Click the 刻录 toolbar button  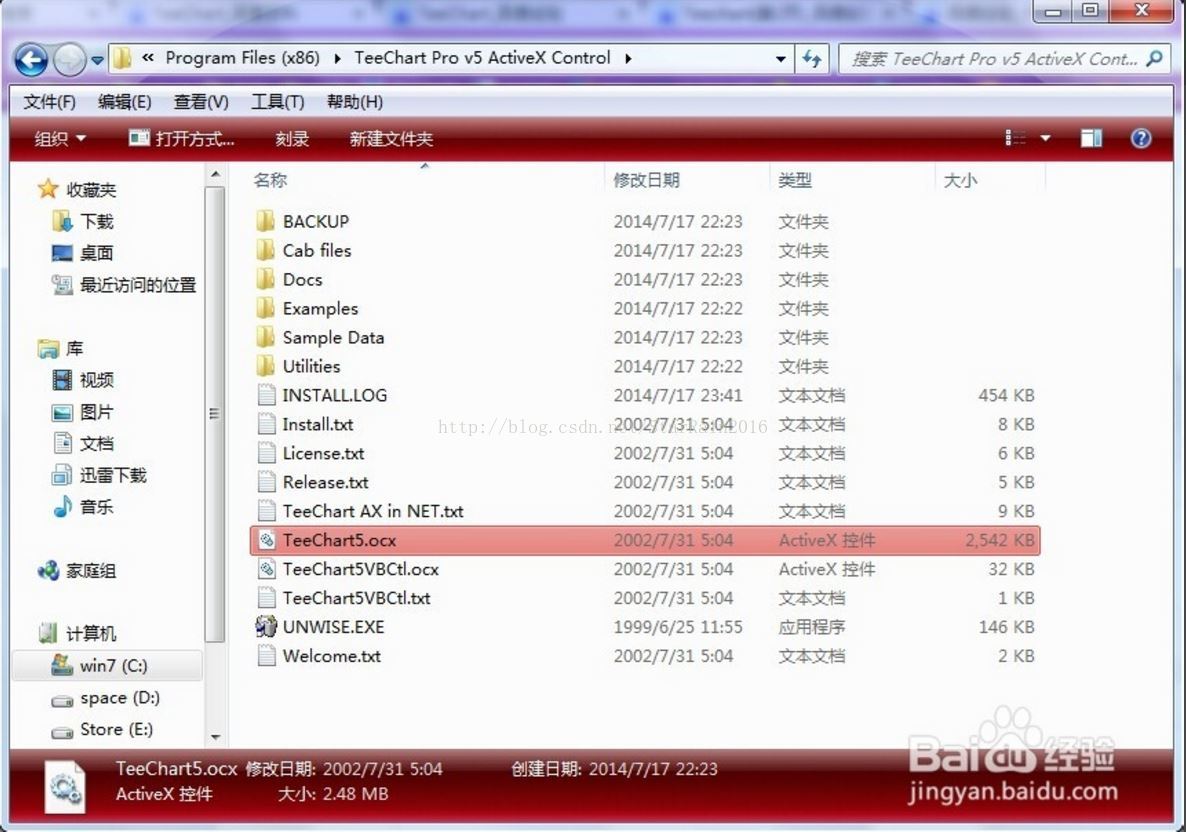292,138
